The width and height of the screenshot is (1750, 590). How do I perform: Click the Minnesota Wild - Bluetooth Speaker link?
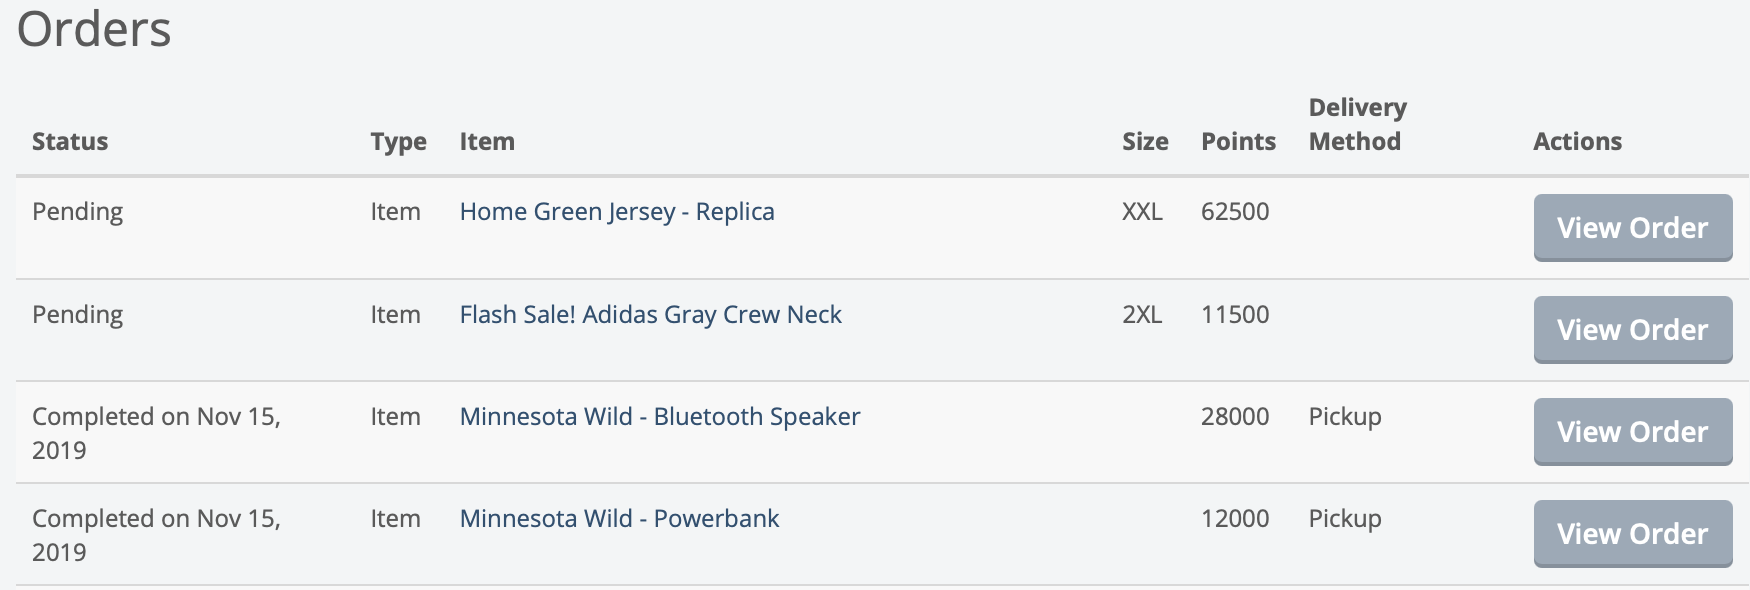(659, 417)
